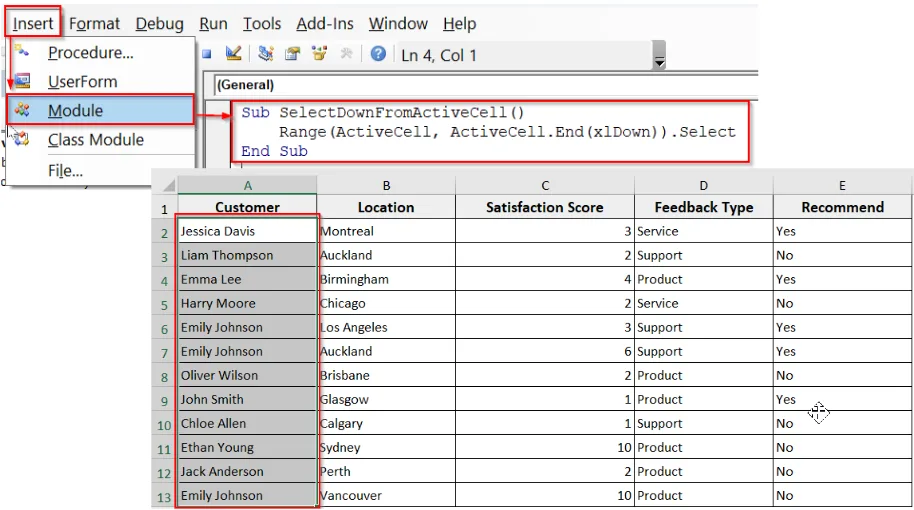Click the Location header cell
The height and width of the screenshot is (510, 914).
pyautogui.click(x=386, y=207)
